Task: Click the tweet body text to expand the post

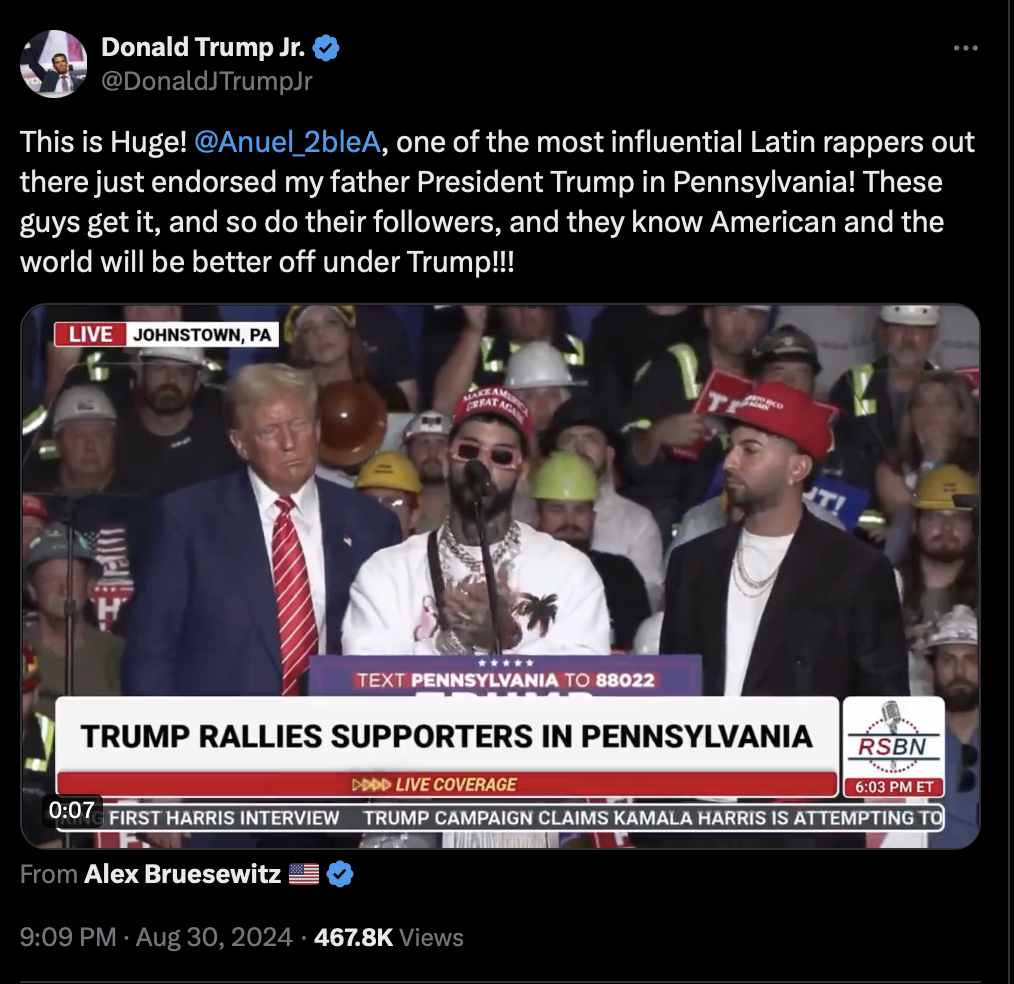Action: click(x=497, y=202)
